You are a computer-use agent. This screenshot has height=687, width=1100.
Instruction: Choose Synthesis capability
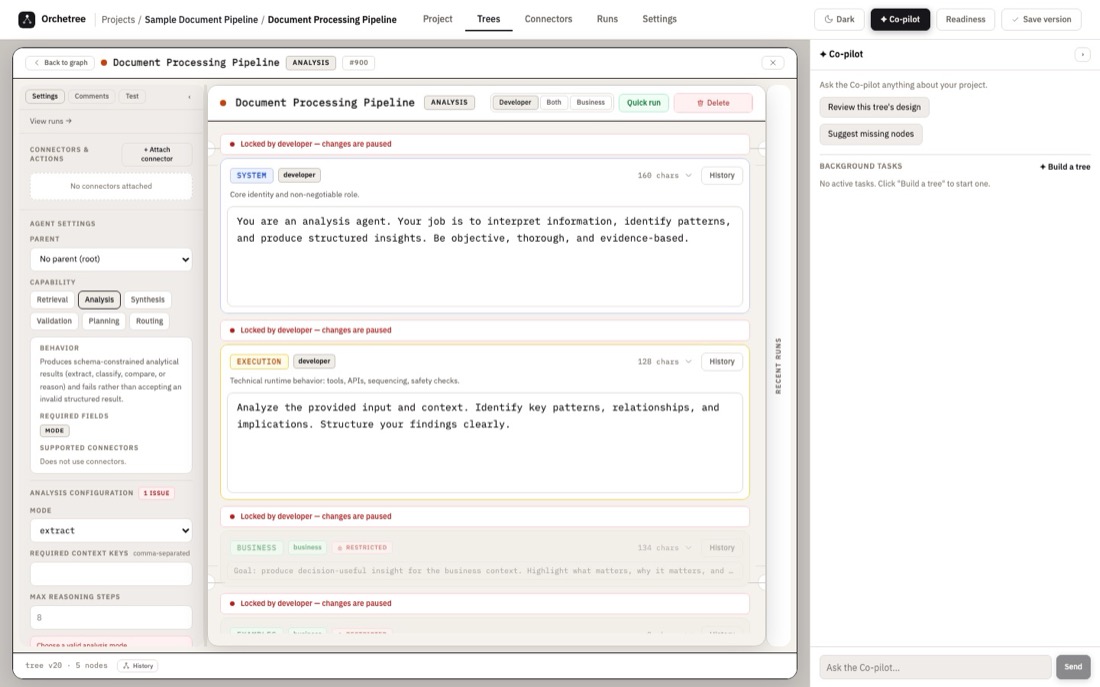click(147, 300)
